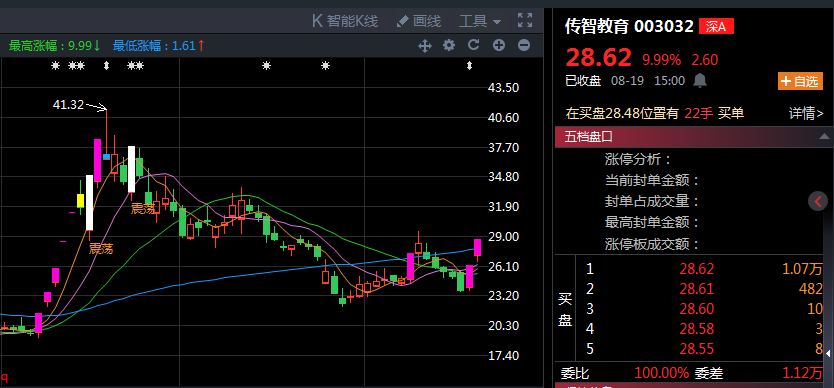Click the 深A market tag
834x388 pixels.
click(716, 26)
